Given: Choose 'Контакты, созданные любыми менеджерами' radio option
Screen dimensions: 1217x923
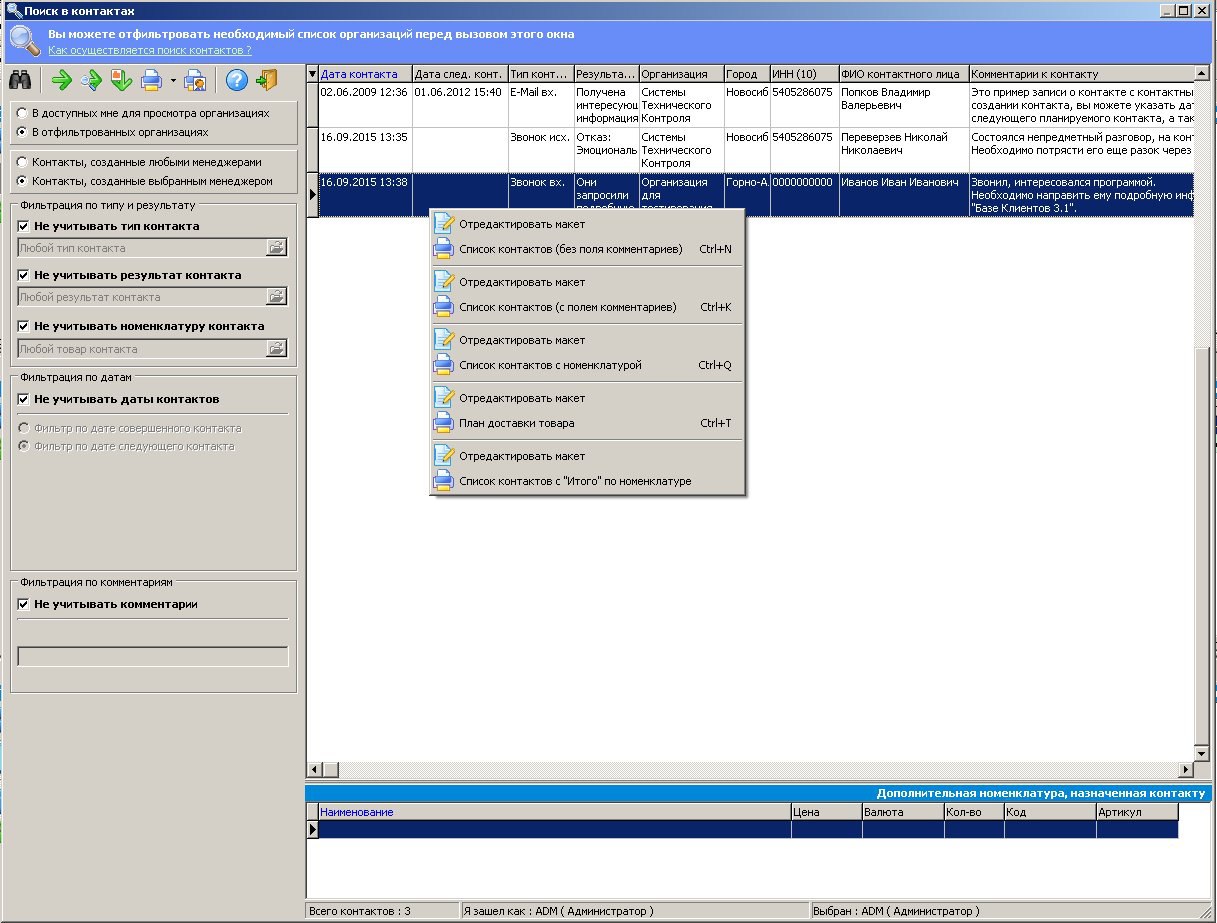Looking at the screenshot, I should click(x=22, y=162).
